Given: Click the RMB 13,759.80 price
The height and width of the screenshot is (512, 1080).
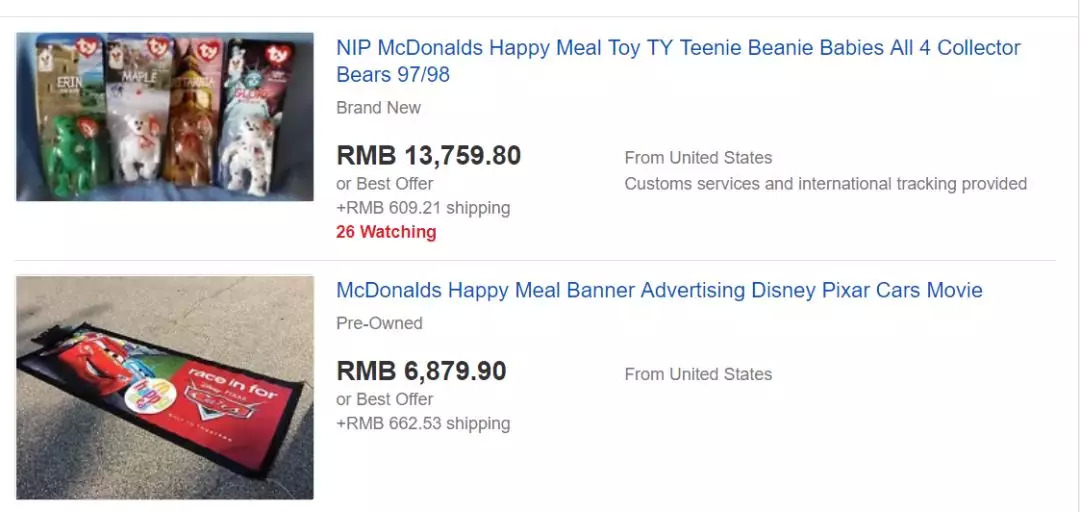Looking at the screenshot, I should click(x=428, y=156).
